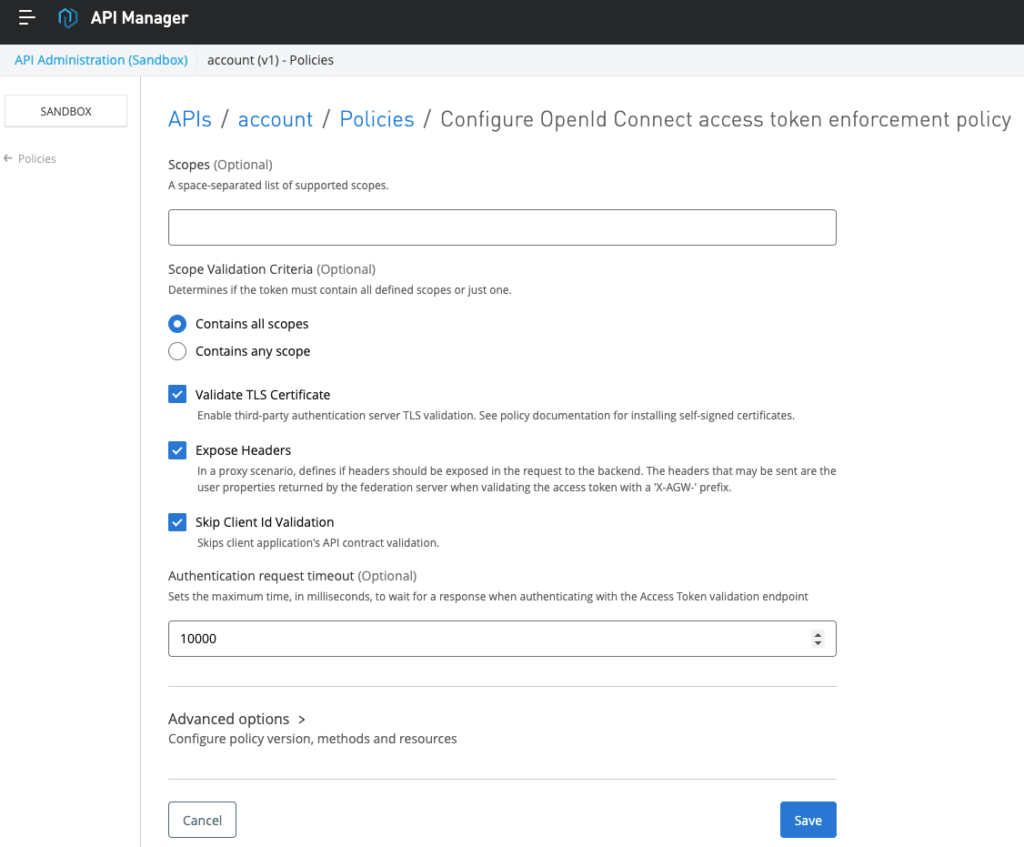Open the SANDBOX environment selector
The image size is (1024, 847).
tap(66, 111)
